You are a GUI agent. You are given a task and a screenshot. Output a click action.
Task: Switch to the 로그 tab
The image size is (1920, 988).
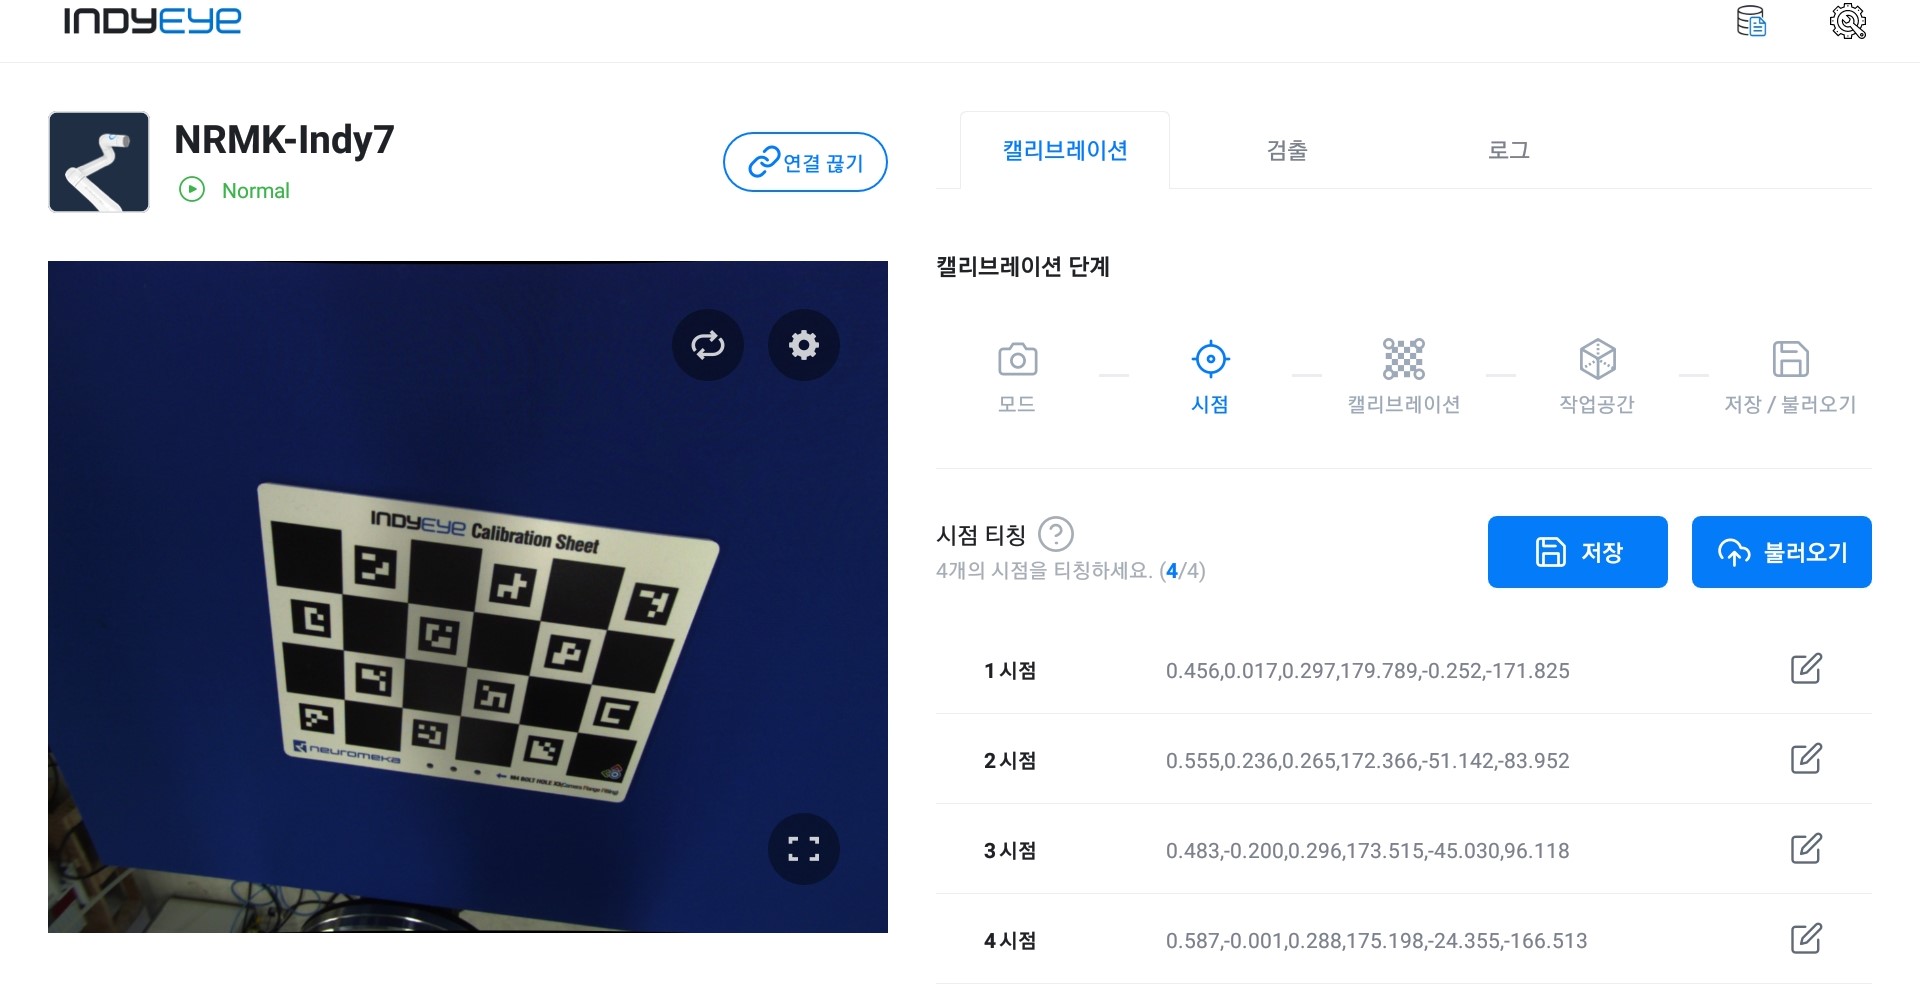coord(1509,150)
